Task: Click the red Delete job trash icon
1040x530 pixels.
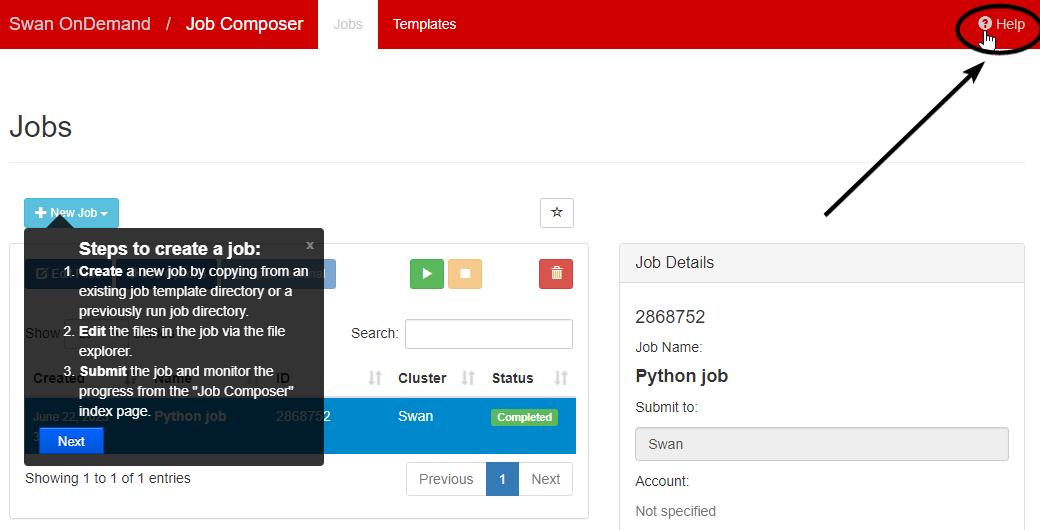Action: click(556, 273)
